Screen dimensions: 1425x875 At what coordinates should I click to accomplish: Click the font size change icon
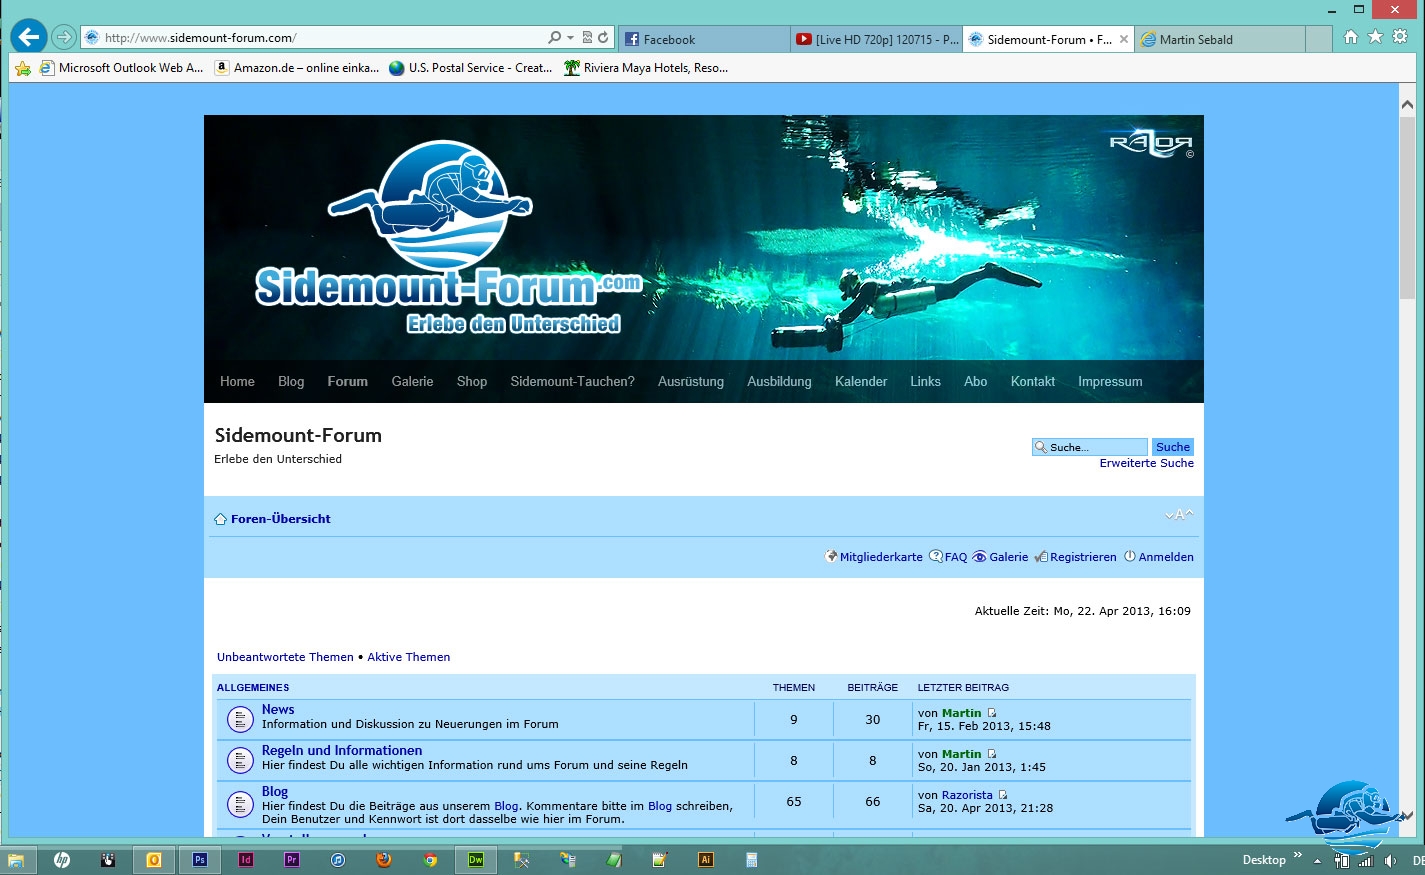[1179, 515]
